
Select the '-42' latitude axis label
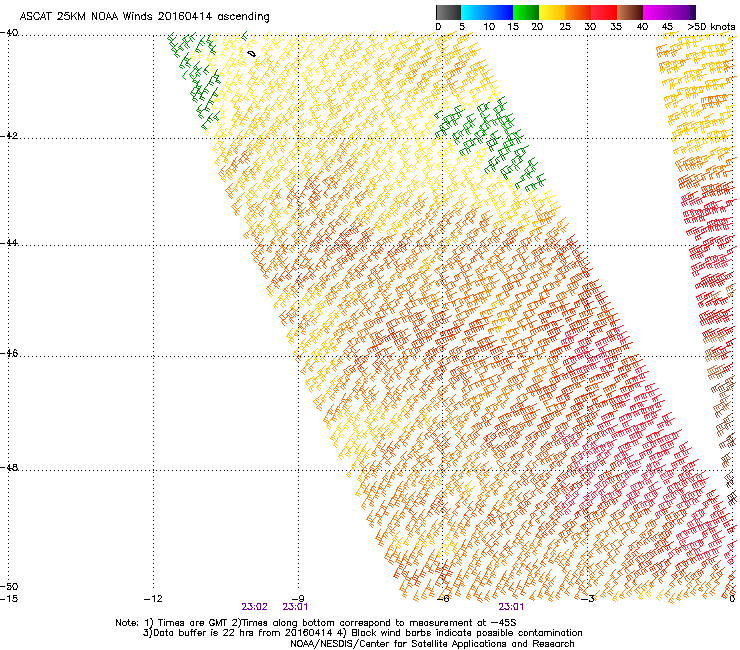(x=9, y=136)
